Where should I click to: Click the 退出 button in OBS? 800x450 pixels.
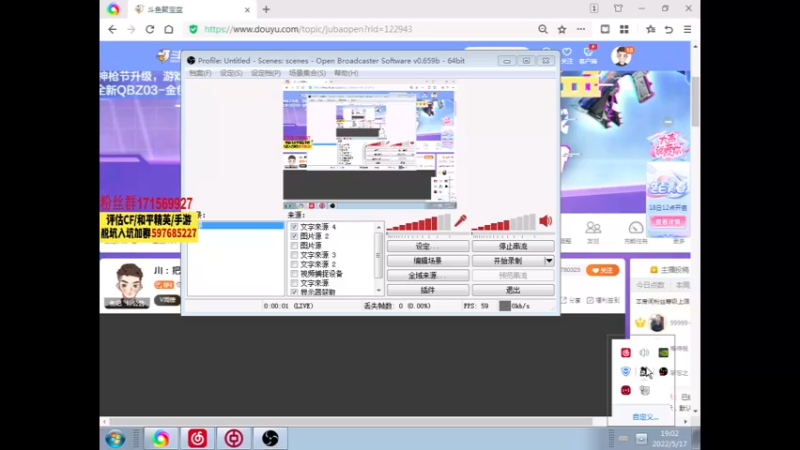513,290
